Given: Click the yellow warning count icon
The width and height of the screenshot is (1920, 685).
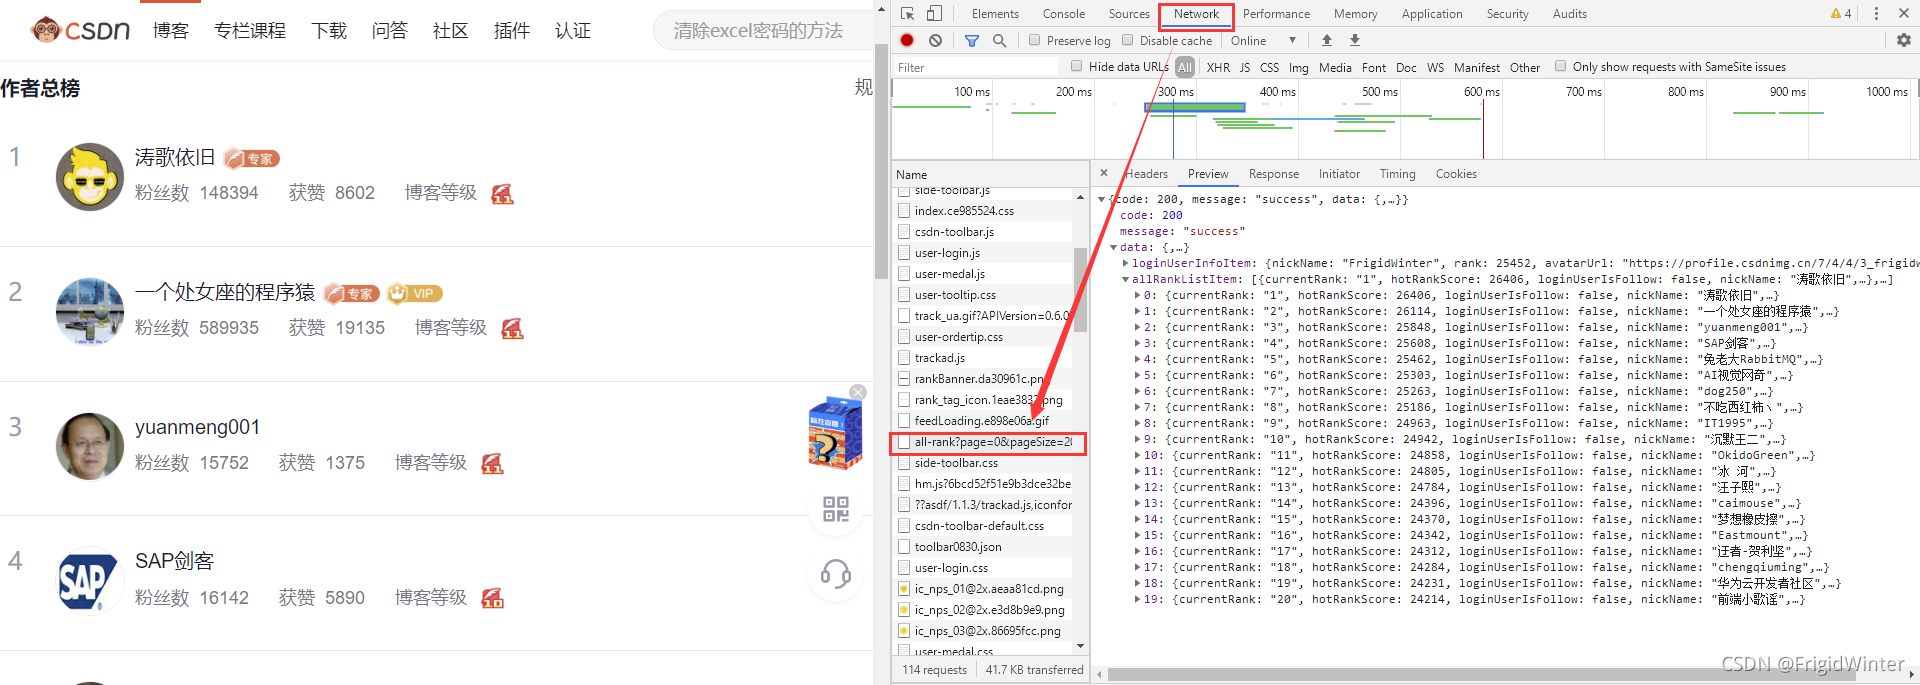Looking at the screenshot, I should [x=1841, y=13].
